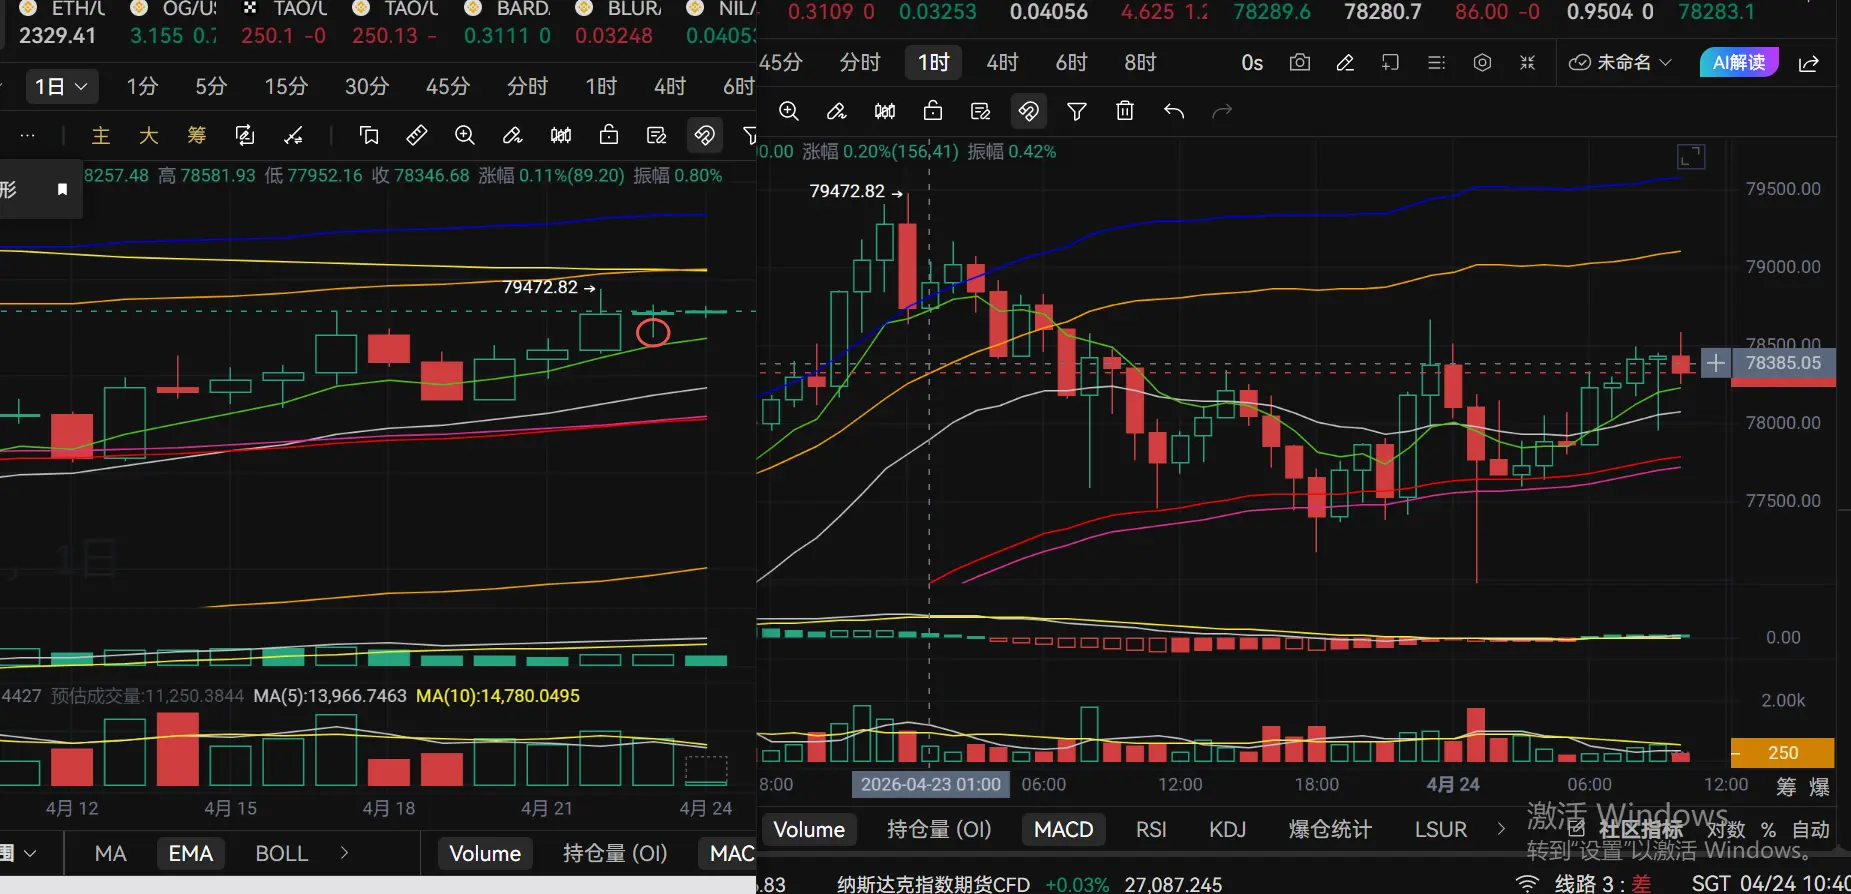
Task: Select the BOLL indicator tab
Action: click(x=282, y=854)
